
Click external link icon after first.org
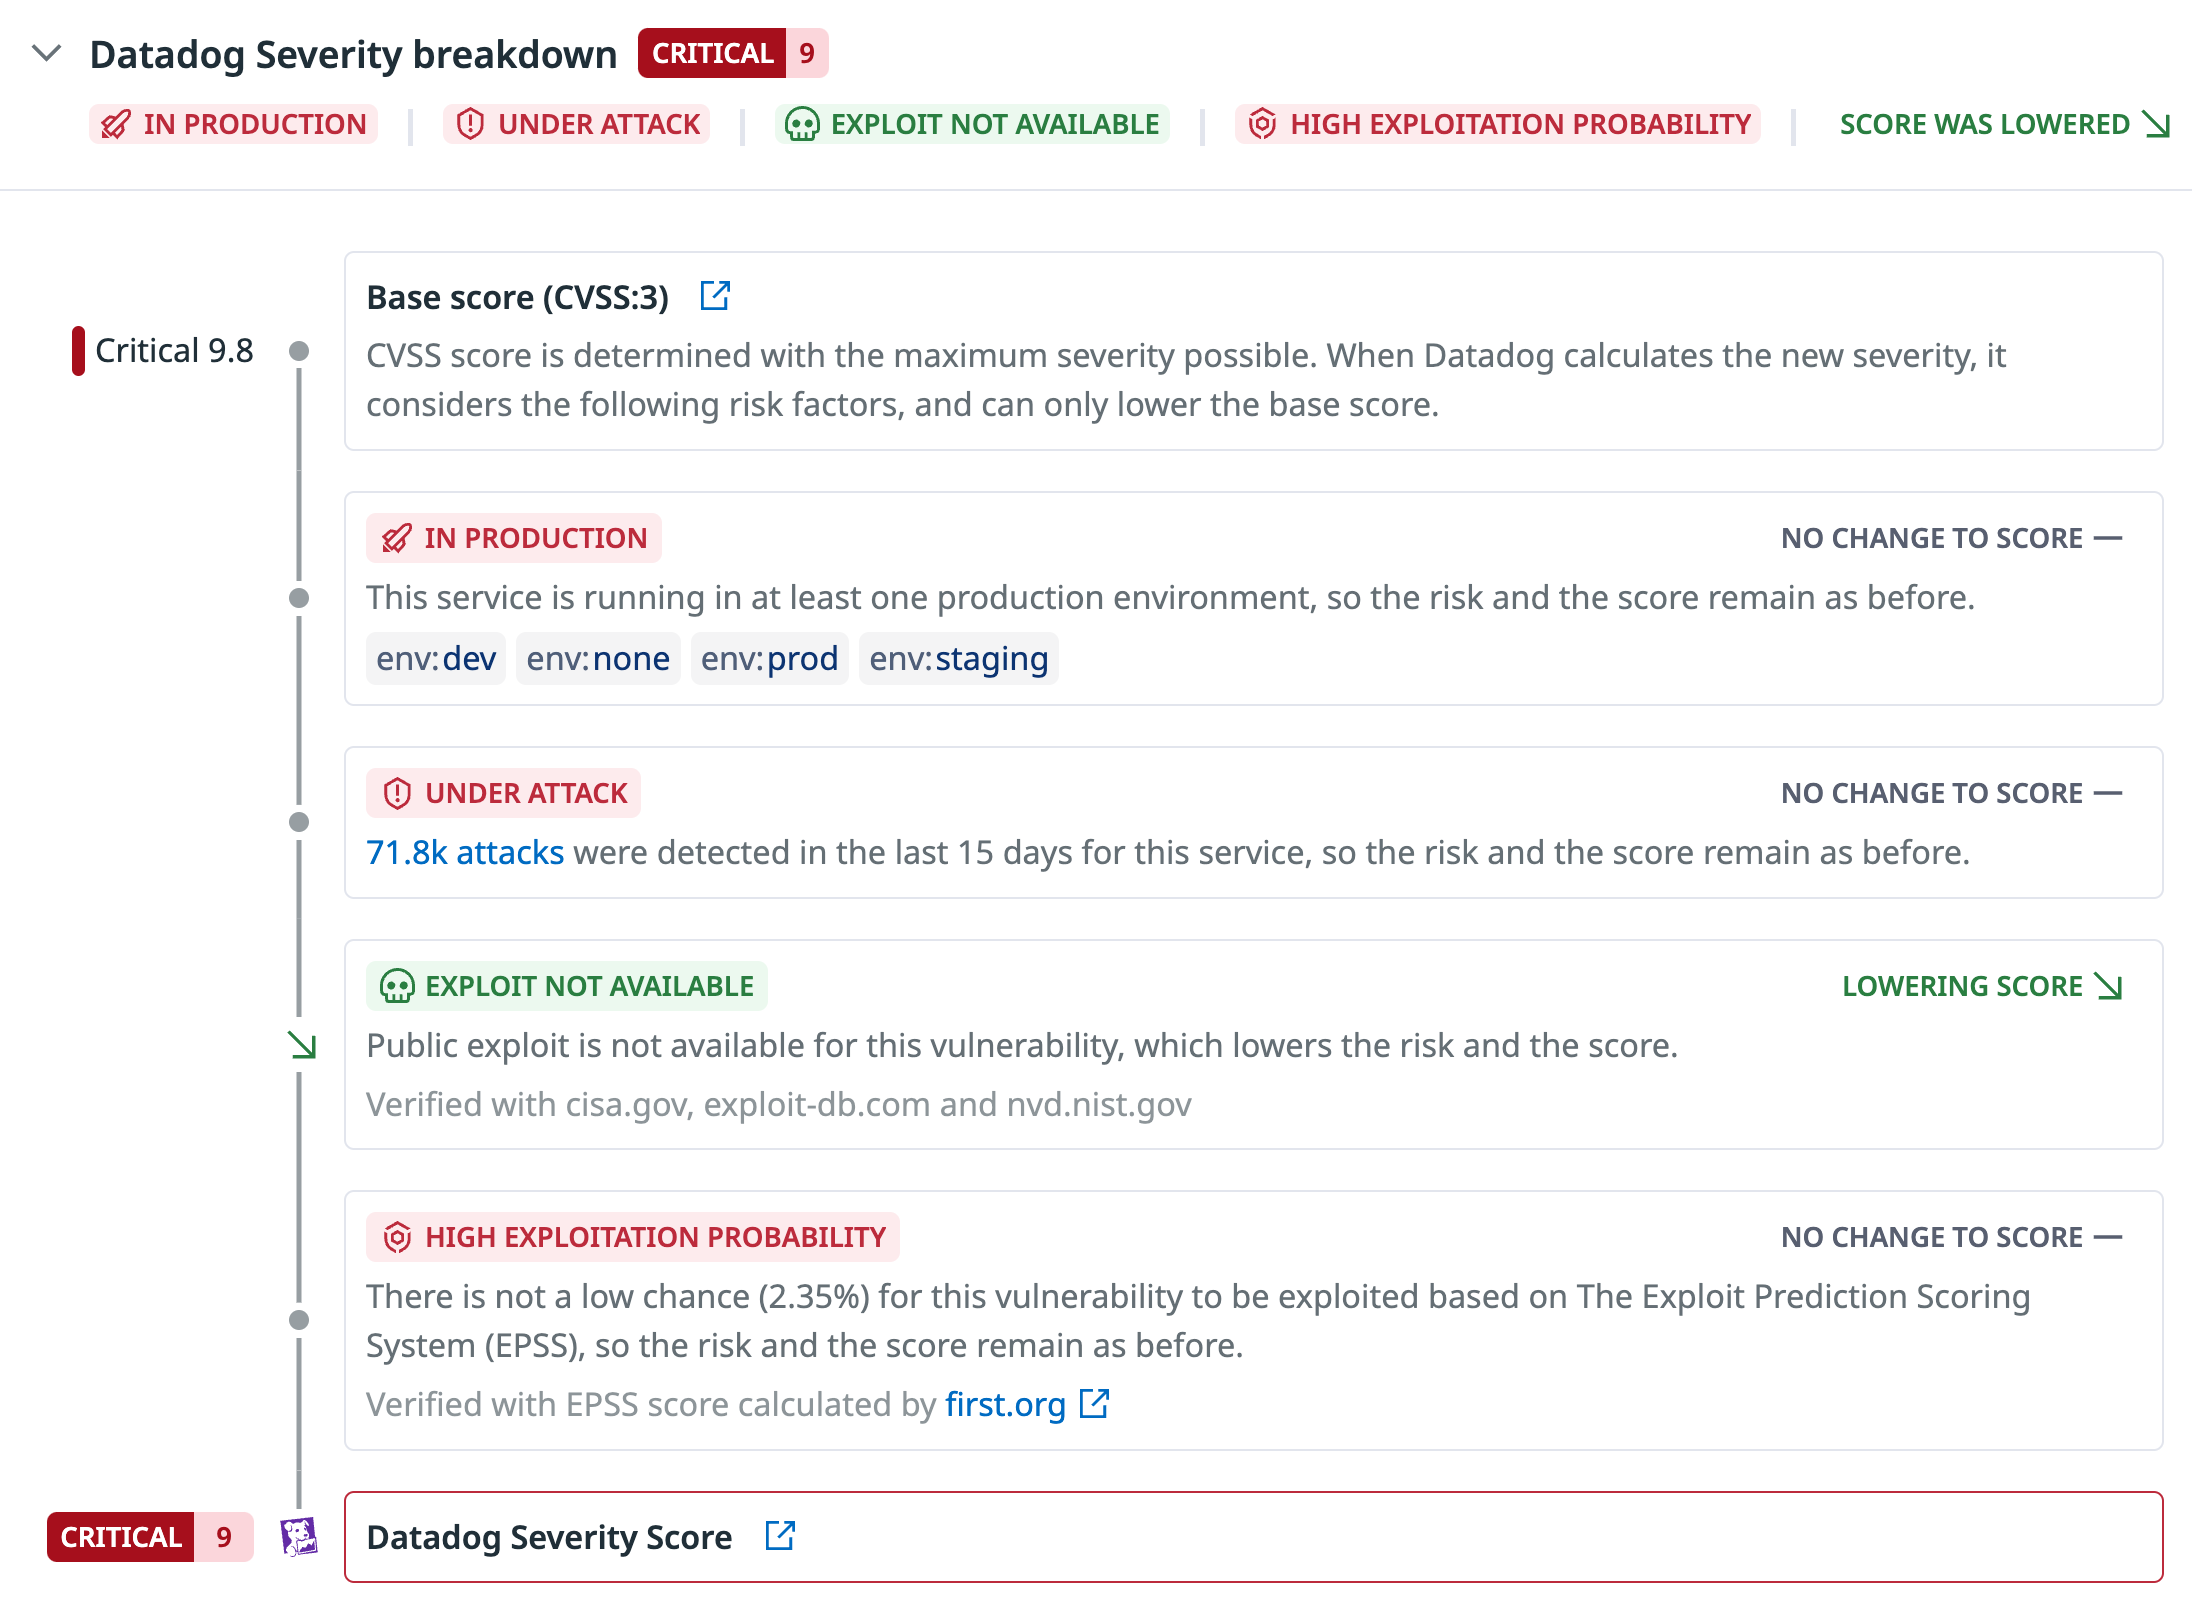tap(1095, 1404)
